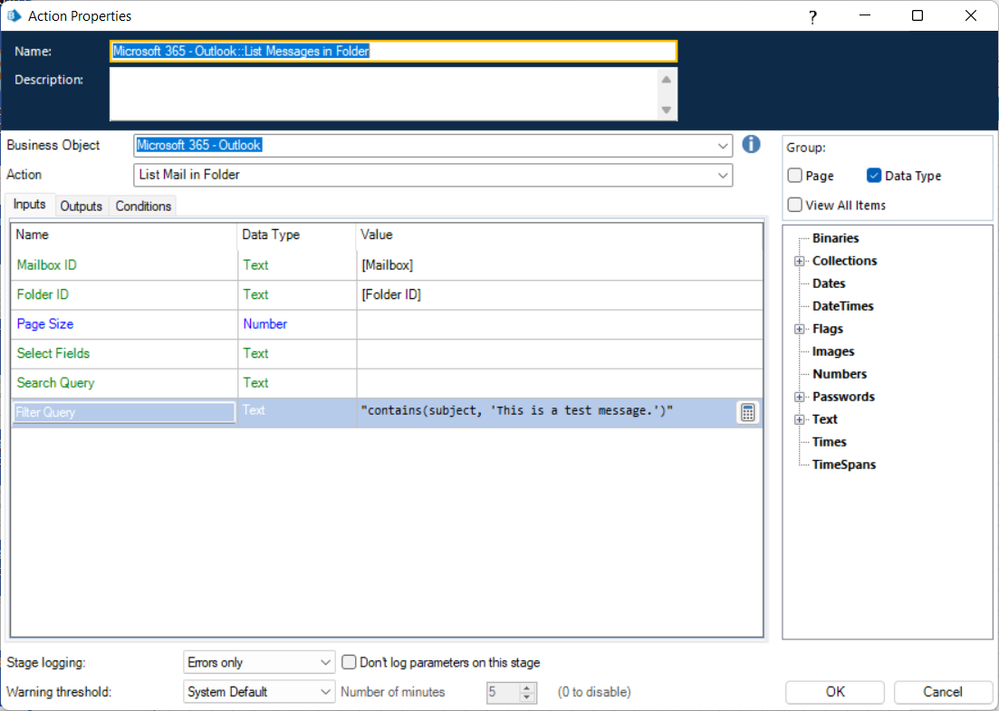Screen dimensions: 999x711
Task: Switch to the Conditions tab
Action: (x=143, y=206)
